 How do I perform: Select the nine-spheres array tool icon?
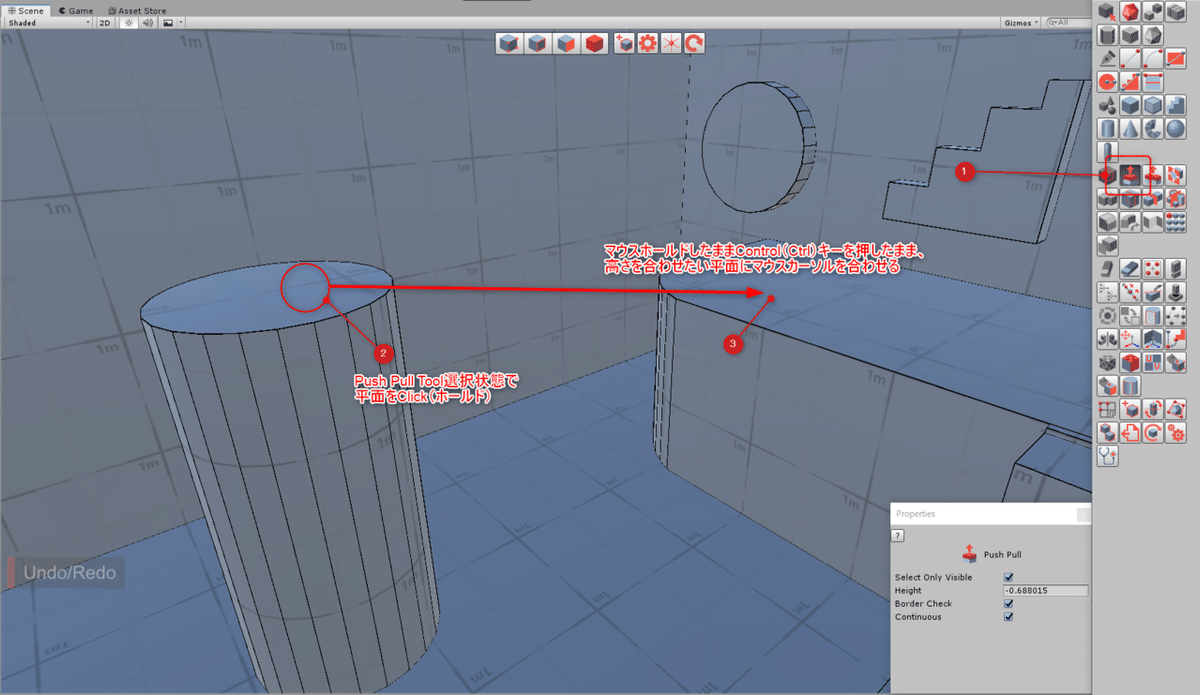1175,221
